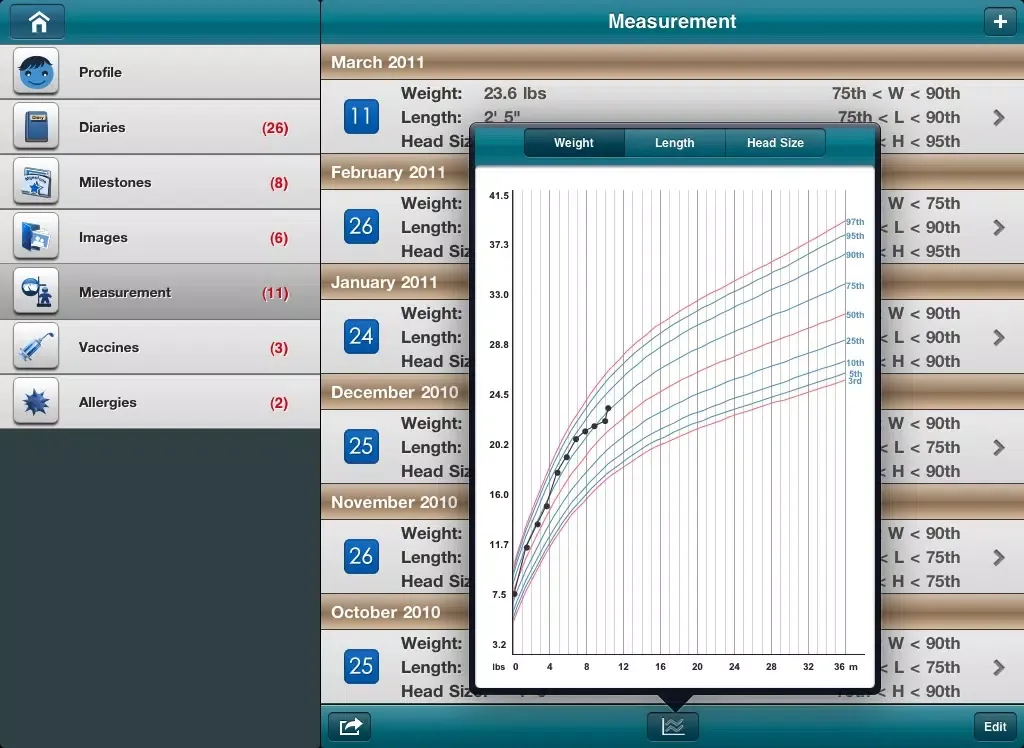Viewport: 1024px width, 748px height.
Task: Select the February 26 date badge
Action: pyautogui.click(x=361, y=227)
